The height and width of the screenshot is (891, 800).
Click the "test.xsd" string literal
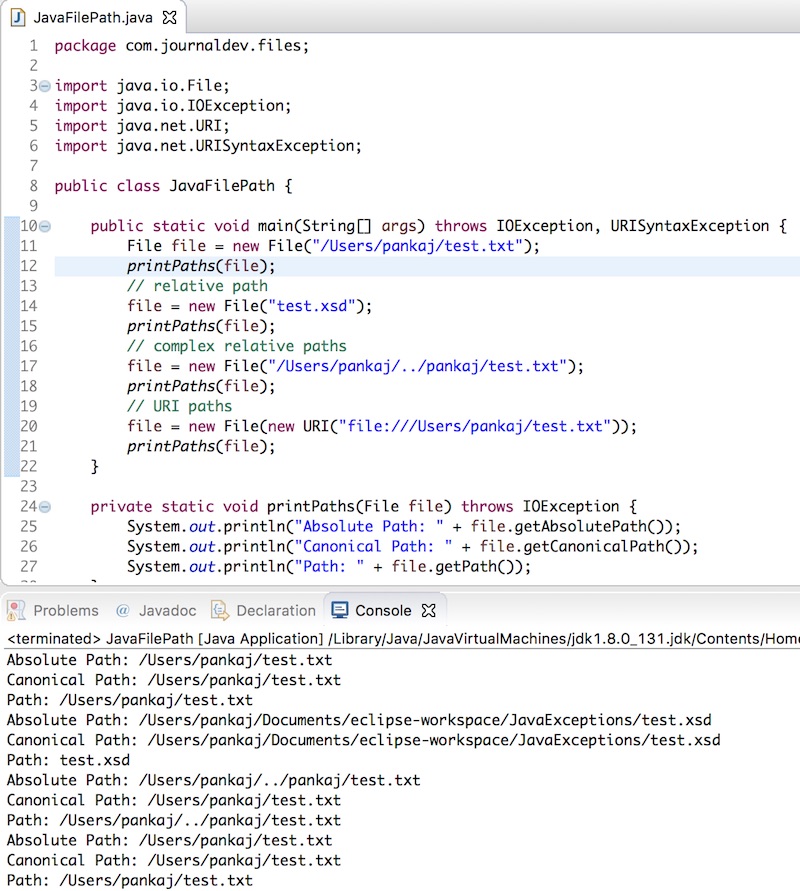(x=311, y=306)
